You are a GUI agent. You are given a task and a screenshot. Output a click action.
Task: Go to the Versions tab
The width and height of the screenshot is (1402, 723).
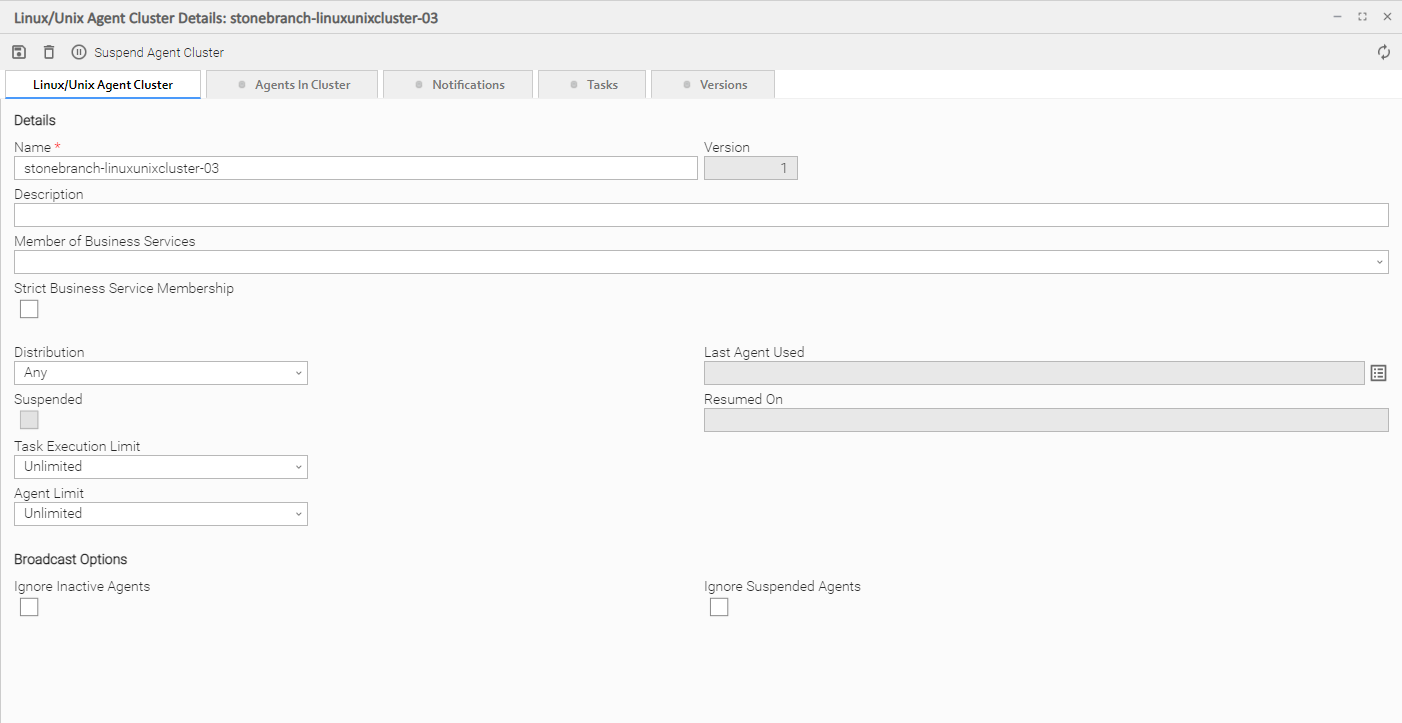713,85
